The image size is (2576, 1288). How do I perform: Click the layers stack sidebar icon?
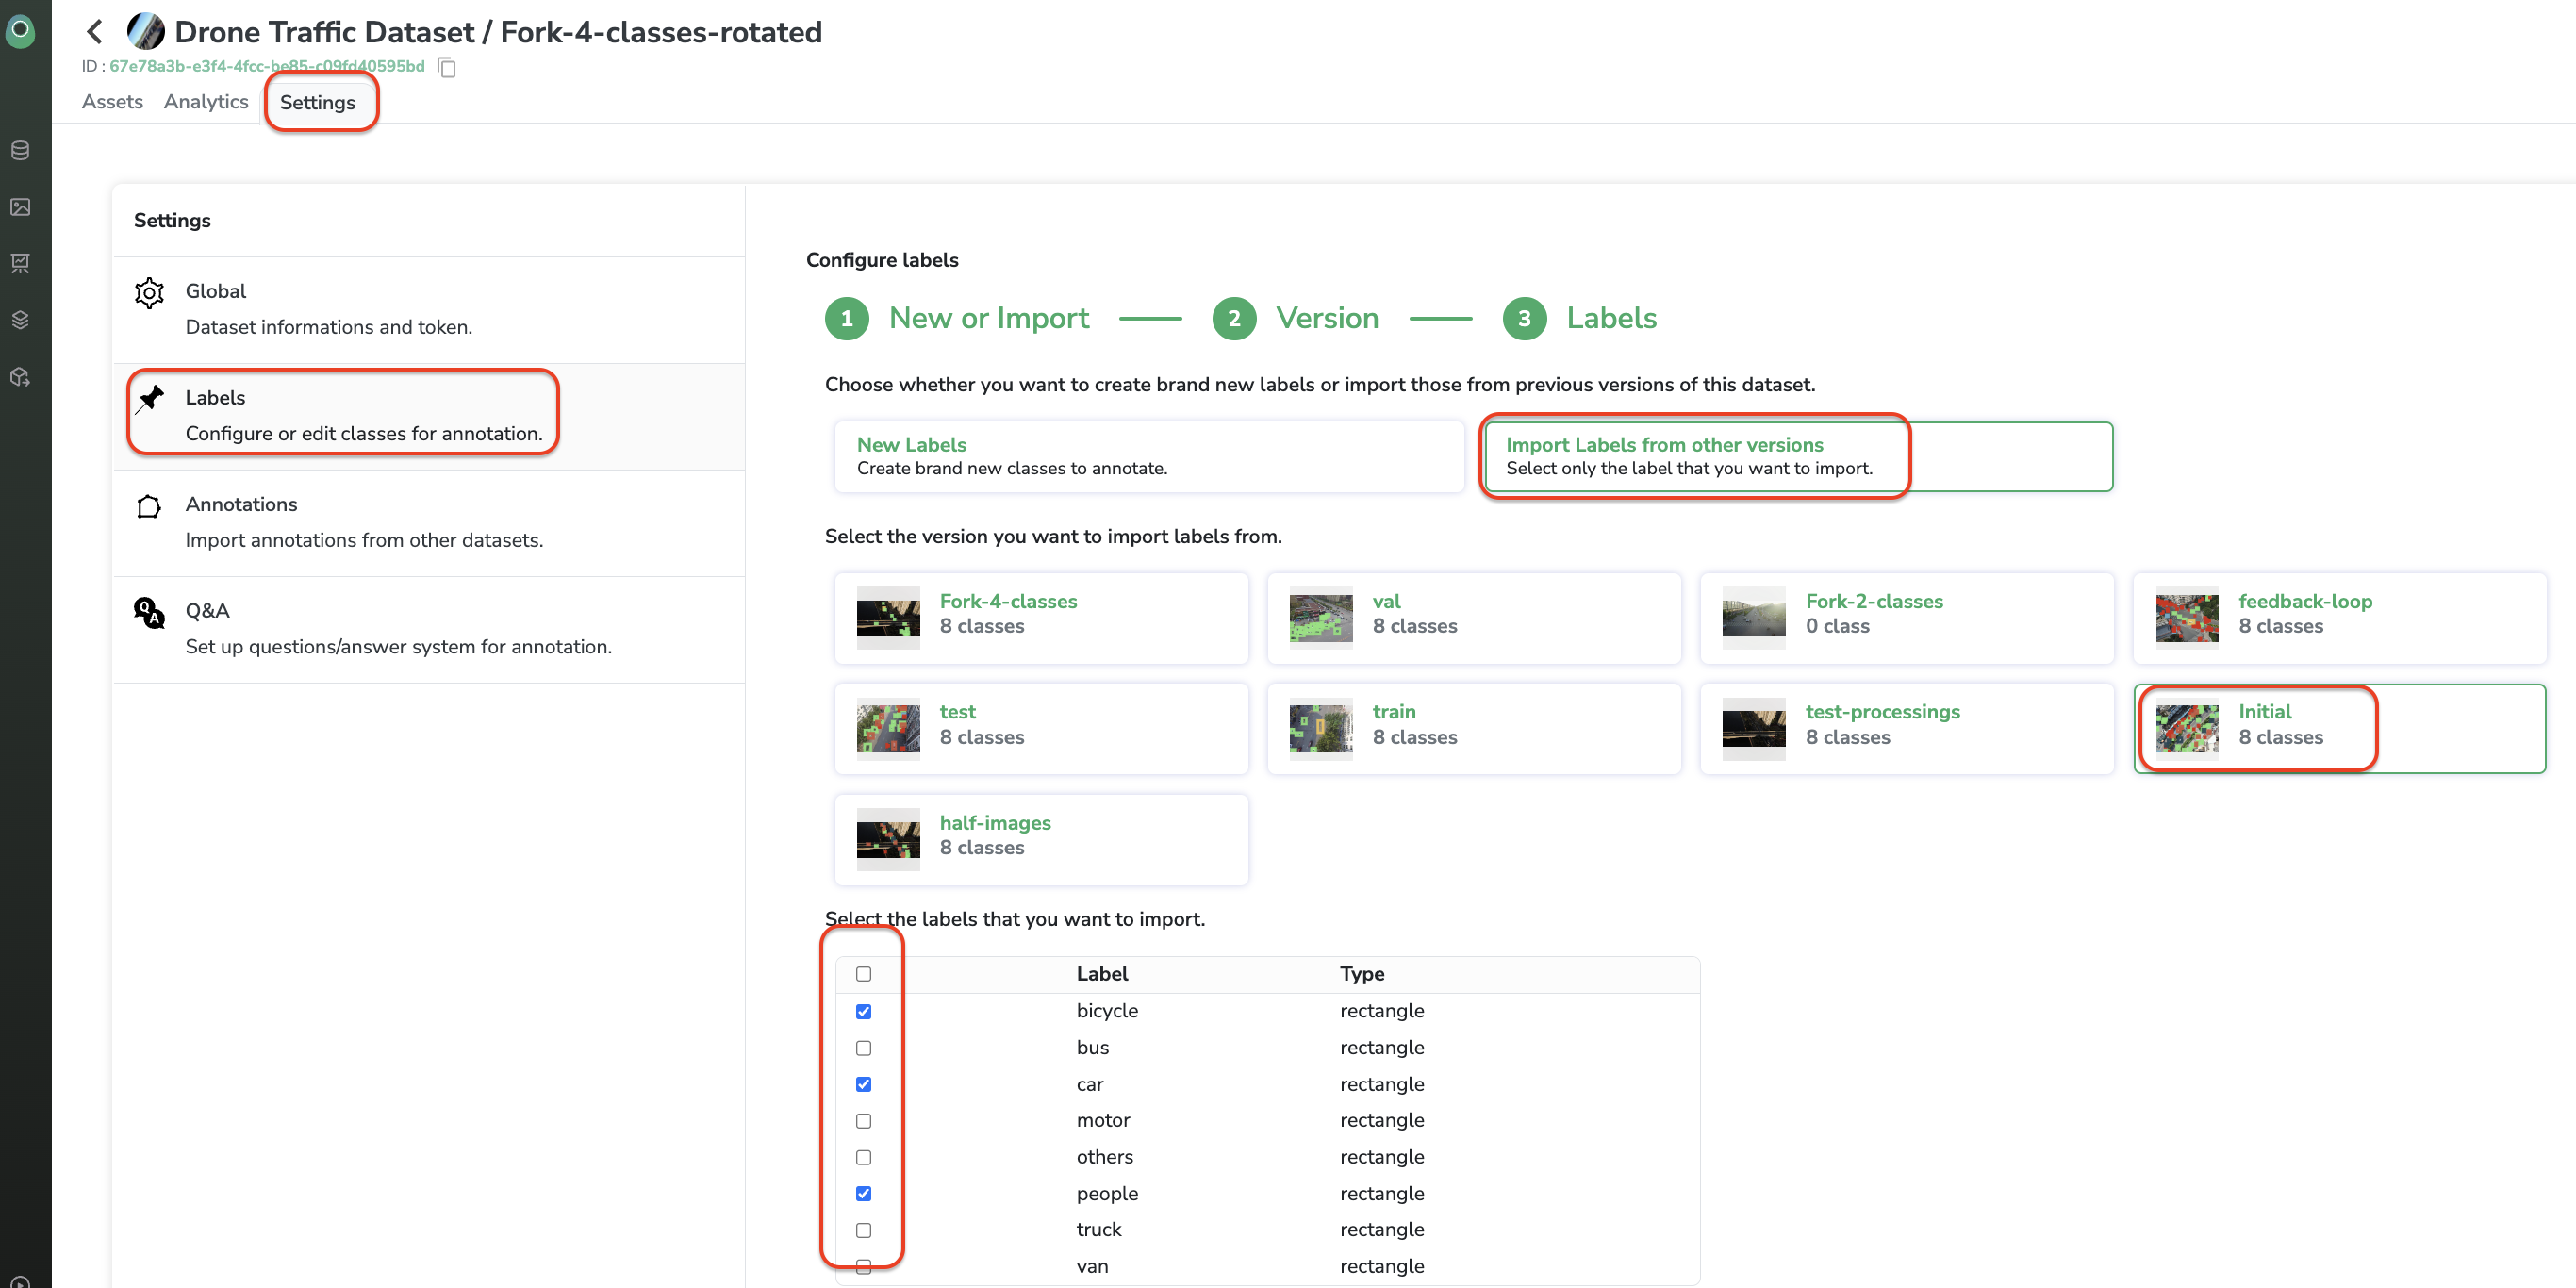tap(20, 320)
